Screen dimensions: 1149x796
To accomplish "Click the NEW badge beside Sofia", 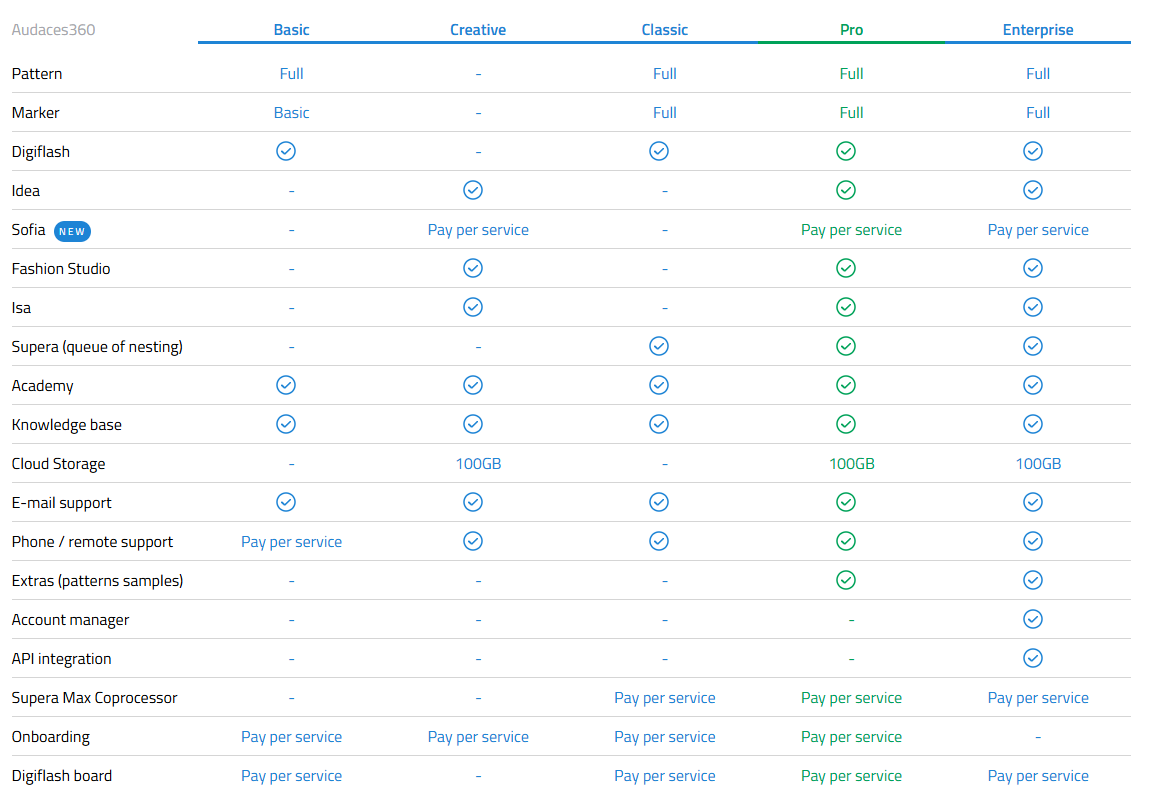I will 72,231.
